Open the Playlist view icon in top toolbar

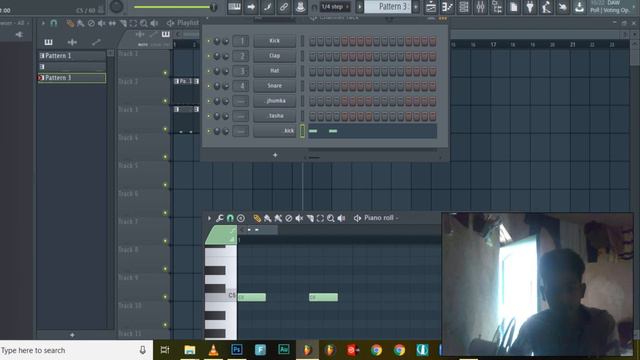(431, 7)
